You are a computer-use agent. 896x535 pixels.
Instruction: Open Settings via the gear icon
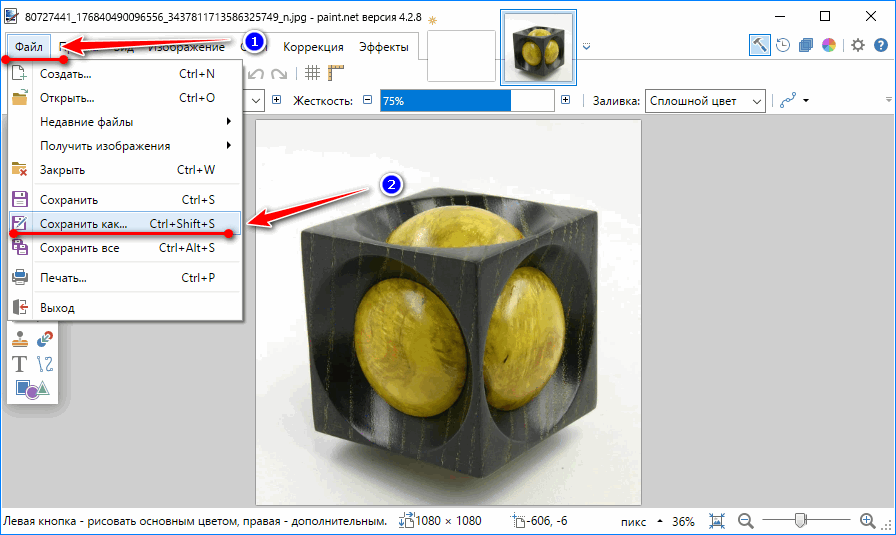point(858,45)
